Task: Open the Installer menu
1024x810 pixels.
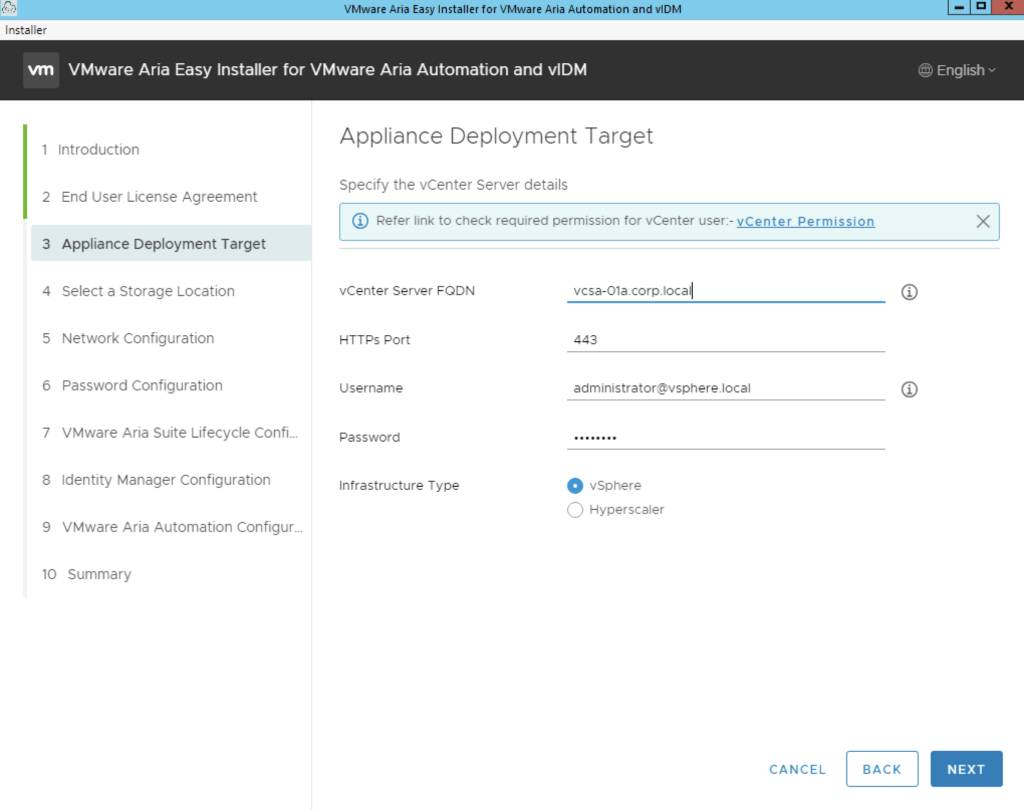Action: 25,30
